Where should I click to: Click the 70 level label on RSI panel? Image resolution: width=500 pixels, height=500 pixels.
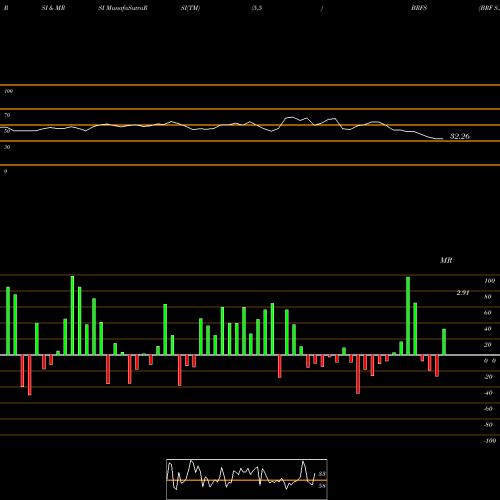pyautogui.click(x=7, y=115)
